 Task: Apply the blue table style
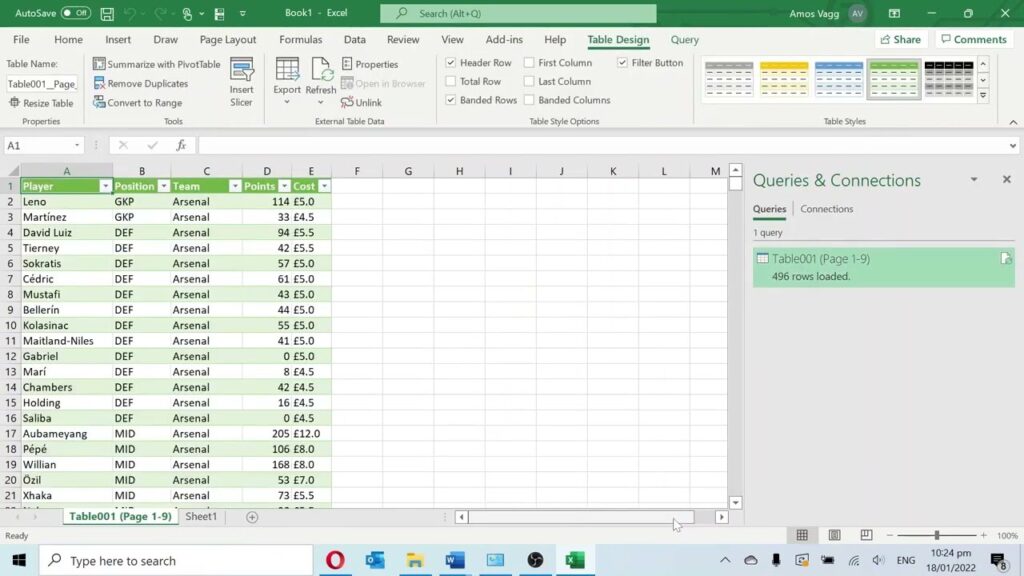tap(839, 79)
